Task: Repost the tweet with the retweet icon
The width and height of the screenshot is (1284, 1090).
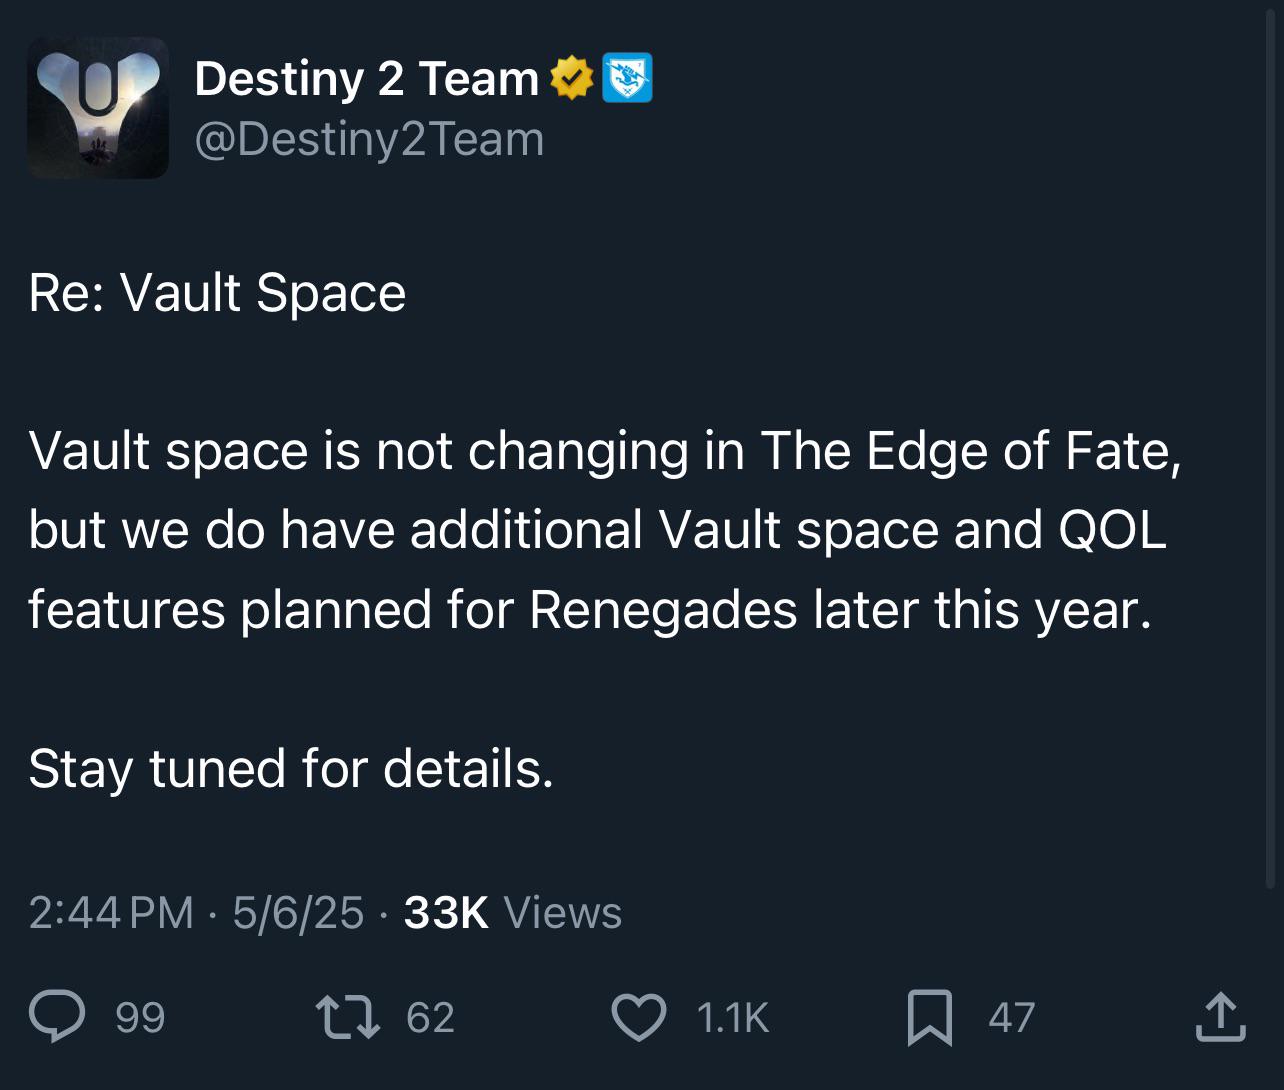Action: coord(347,1016)
